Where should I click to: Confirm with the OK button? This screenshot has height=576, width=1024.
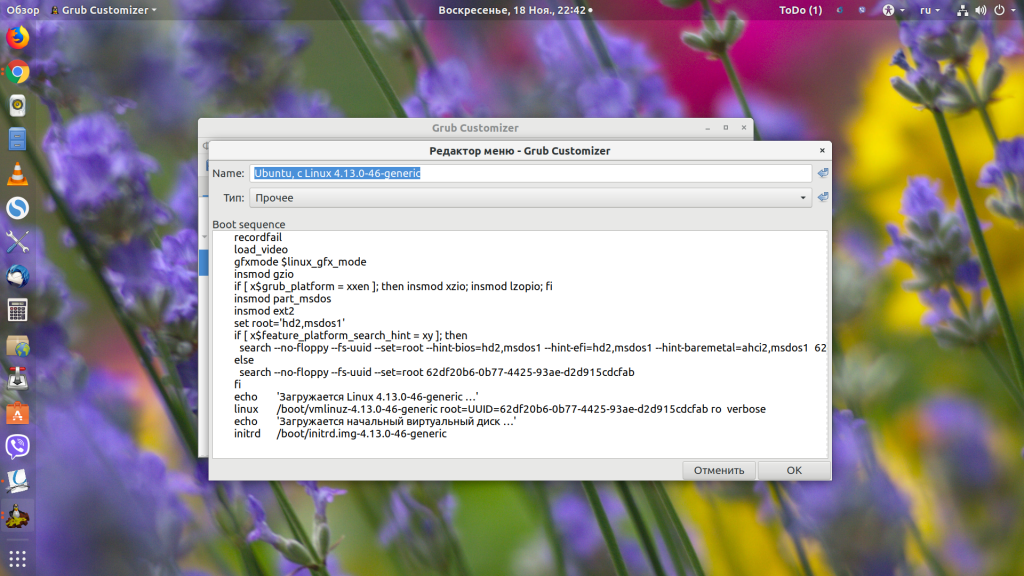pos(793,470)
